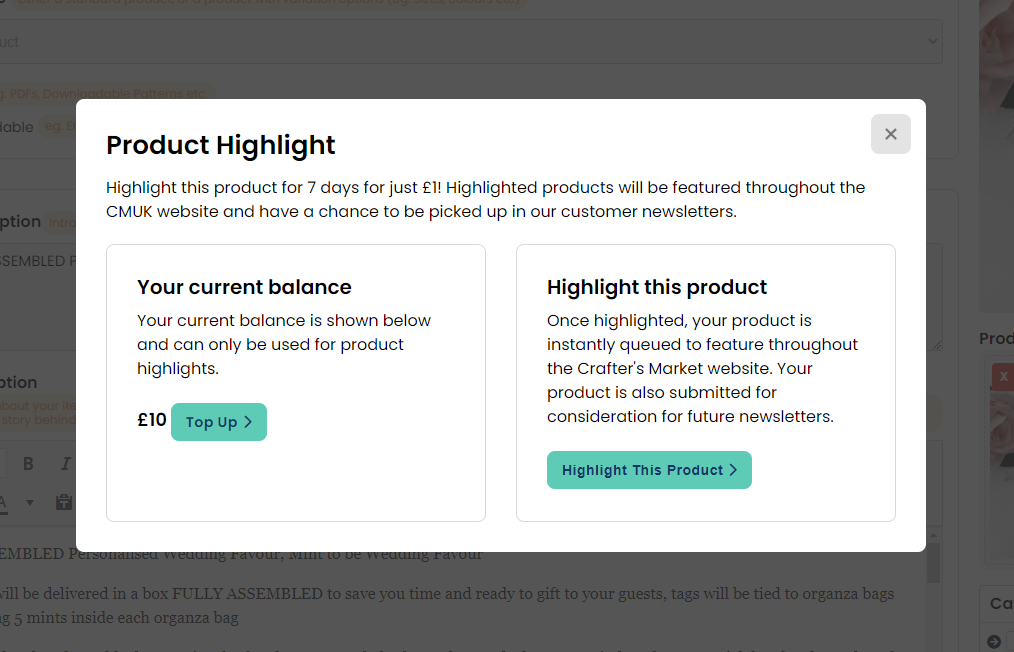Click the text color A icon
This screenshot has height=652, width=1014.
pyautogui.click(x=3, y=502)
